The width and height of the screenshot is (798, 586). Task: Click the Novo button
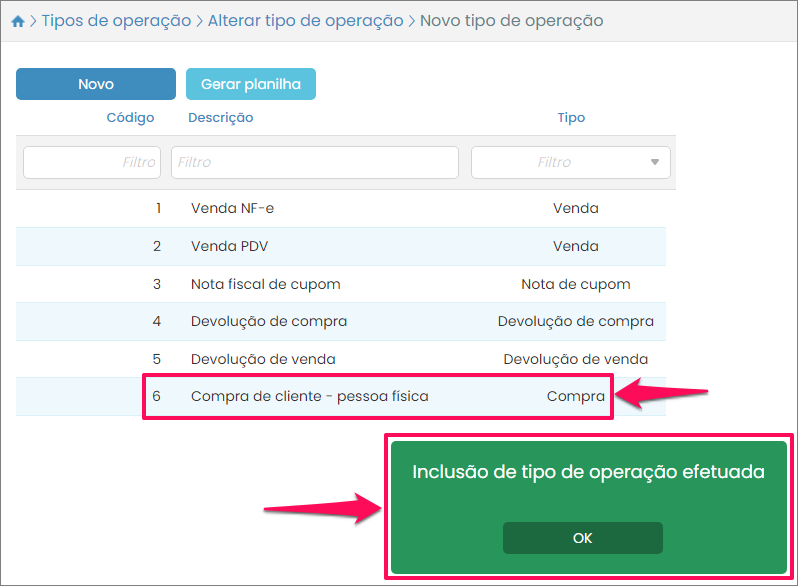click(96, 85)
